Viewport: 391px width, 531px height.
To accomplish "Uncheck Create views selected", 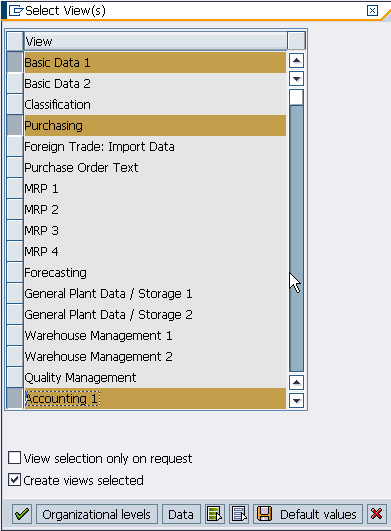I will click(15, 480).
